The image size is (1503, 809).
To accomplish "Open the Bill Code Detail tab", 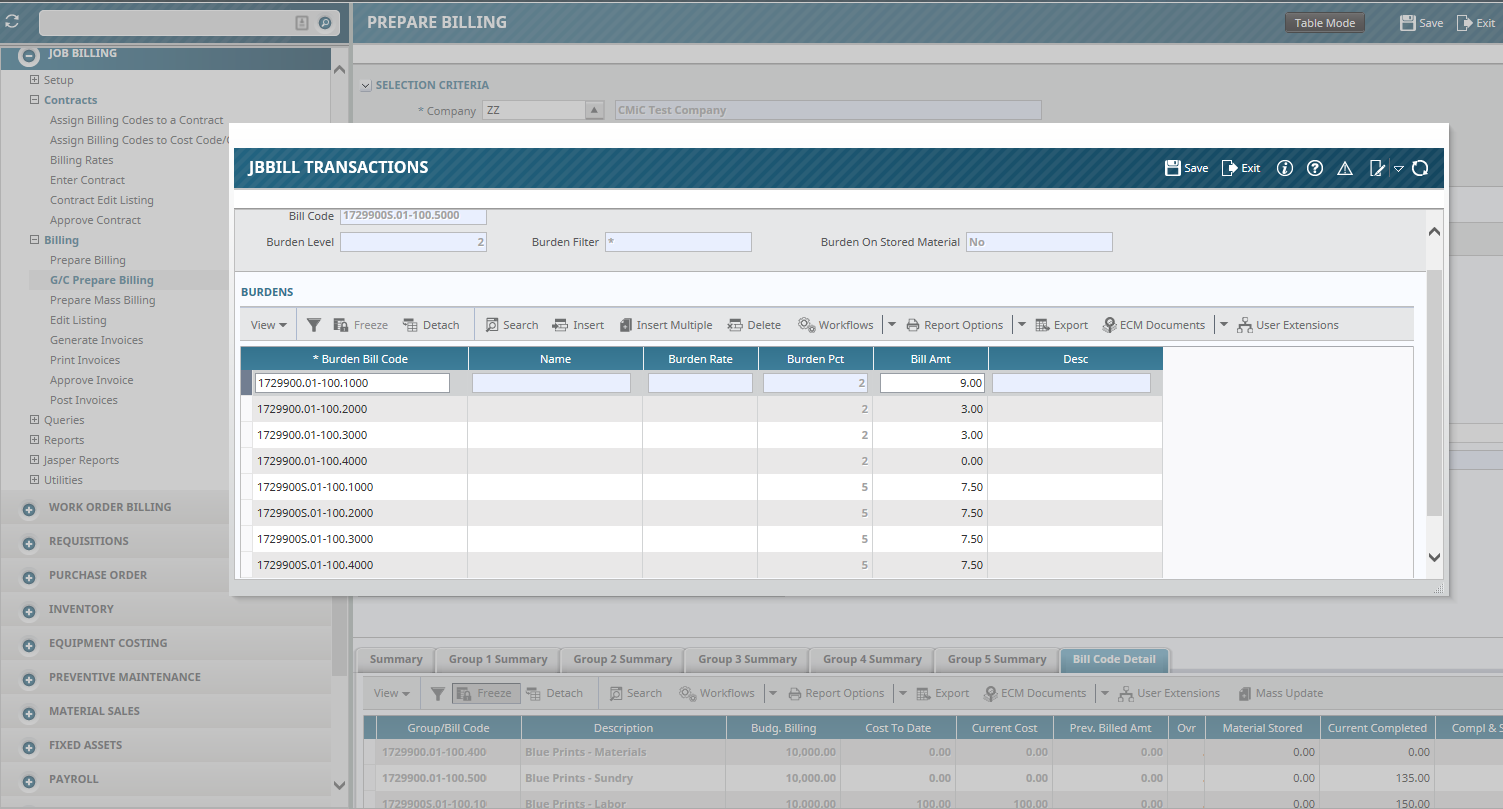I will point(1113,659).
